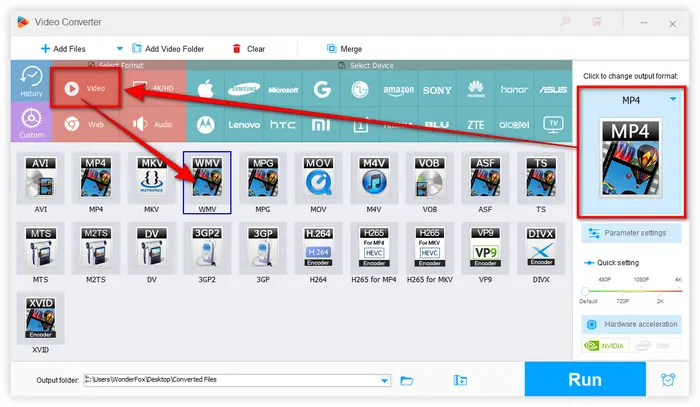This screenshot has width=700, height=407.
Task: Open HTC device presets
Action: 283,125
